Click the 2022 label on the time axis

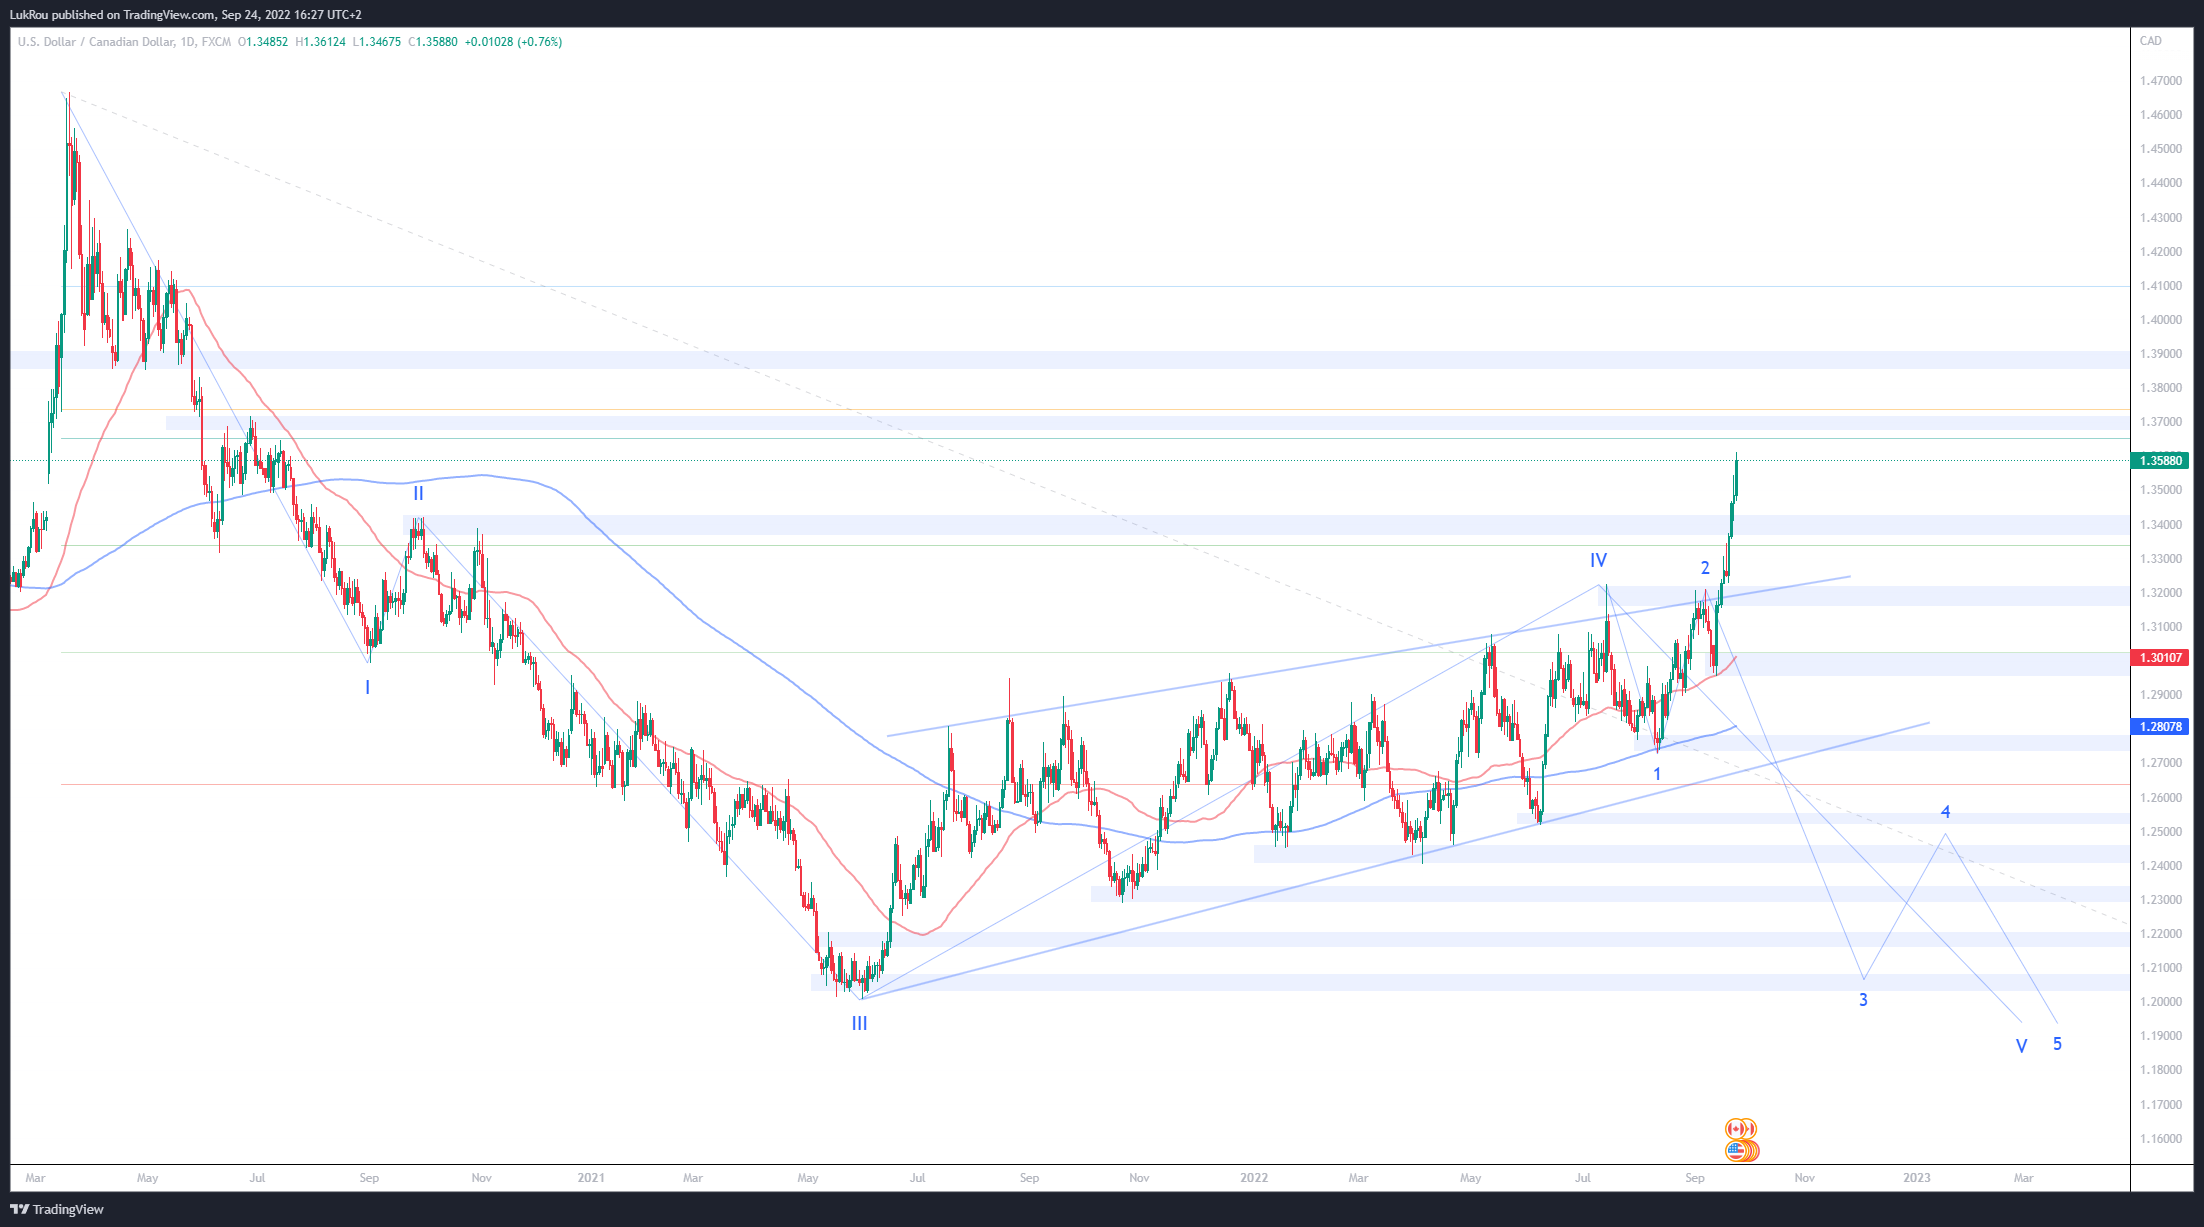click(1253, 1178)
